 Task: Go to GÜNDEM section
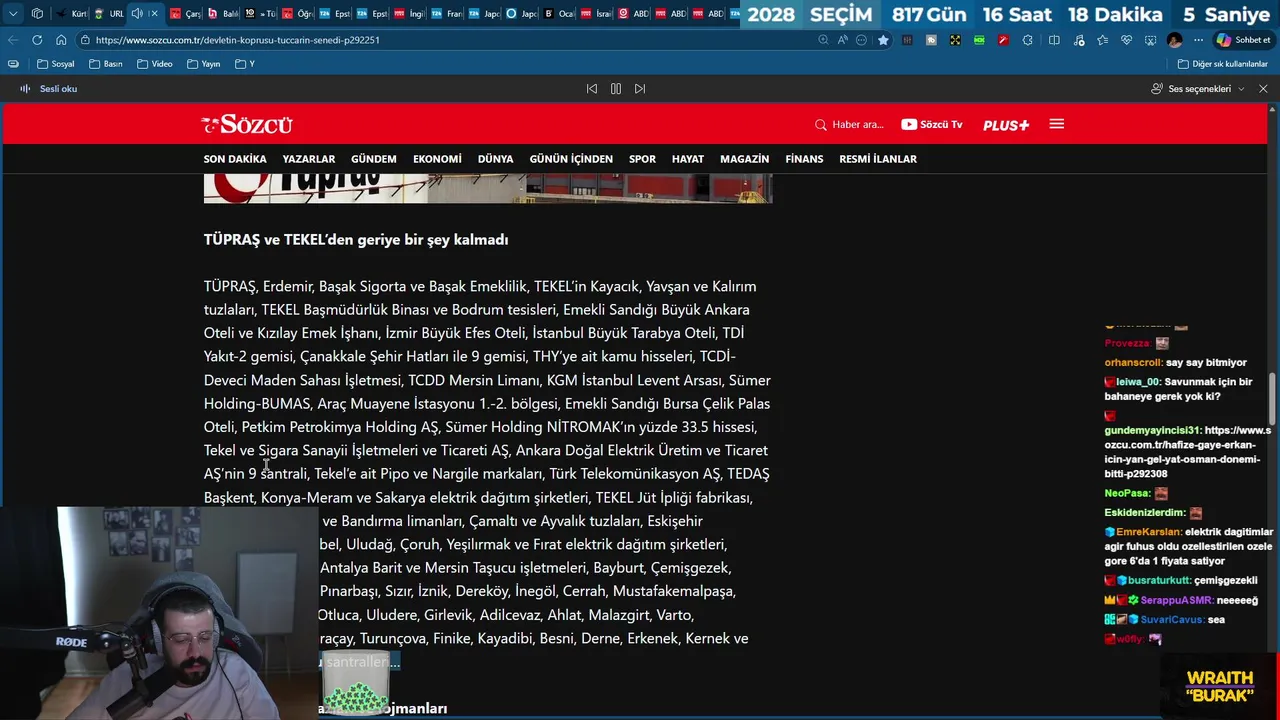[374, 159]
